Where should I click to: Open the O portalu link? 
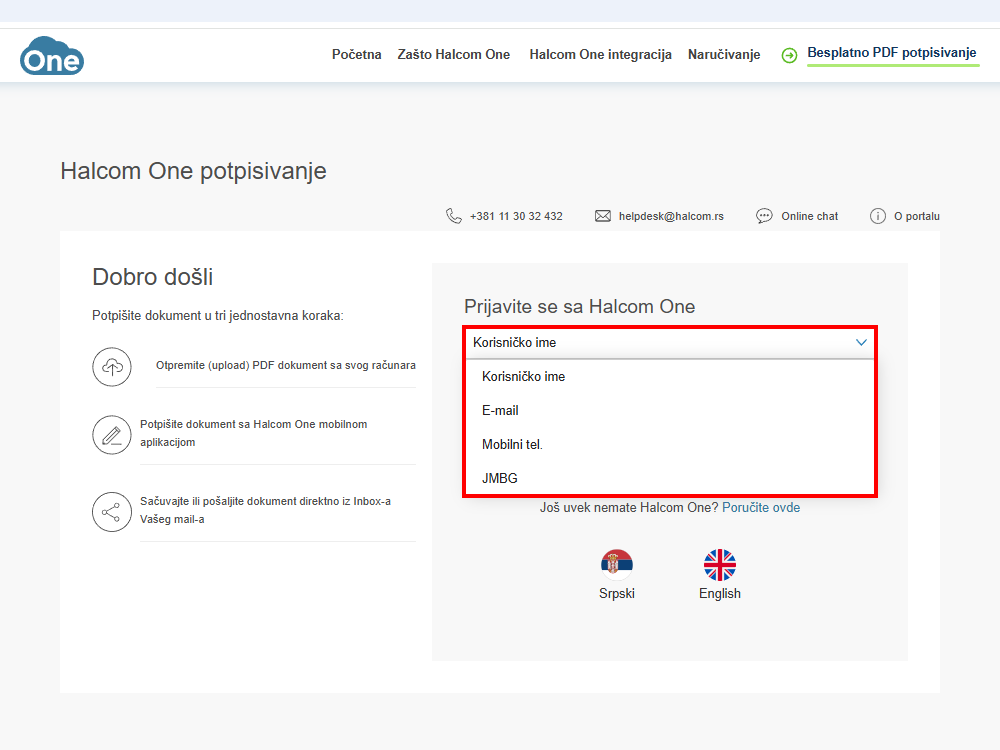916,216
